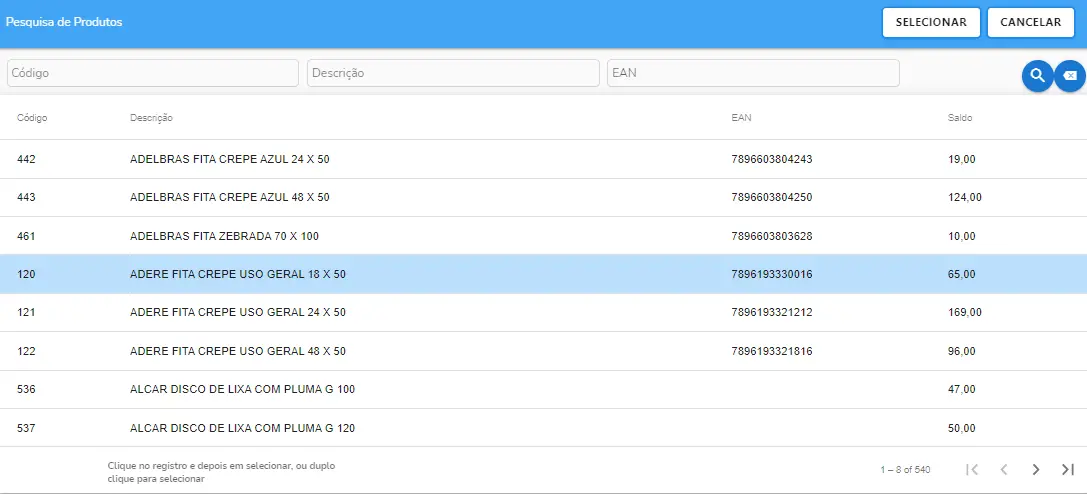Click the Pesquisa de Produtos title

64,22
